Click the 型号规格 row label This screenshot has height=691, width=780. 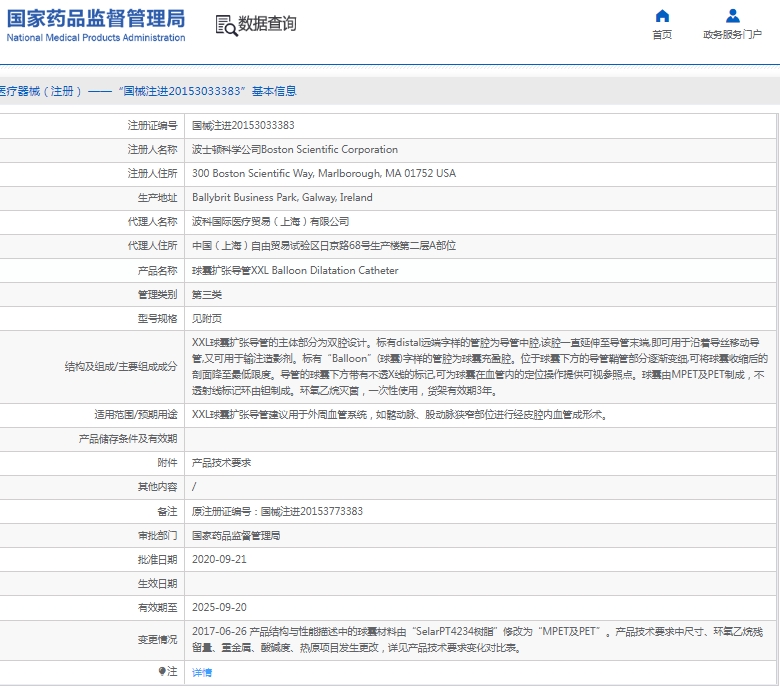coord(157,318)
